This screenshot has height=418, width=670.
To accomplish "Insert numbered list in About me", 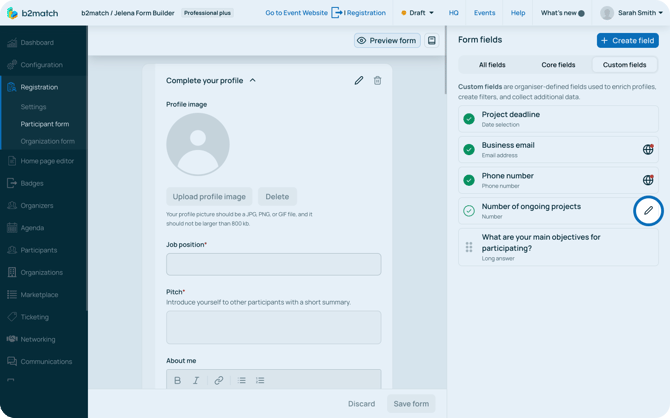I will click(260, 380).
